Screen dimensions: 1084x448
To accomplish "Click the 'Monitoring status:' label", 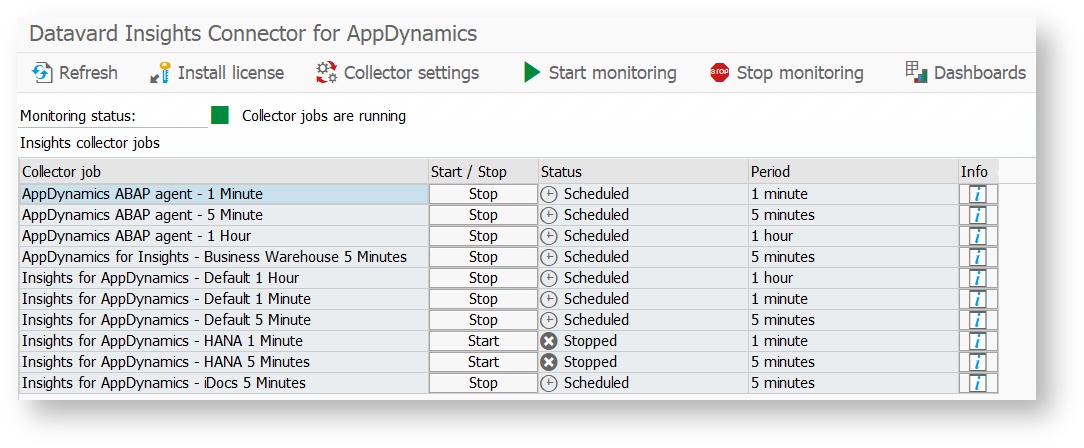I will [x=77, y=116].
